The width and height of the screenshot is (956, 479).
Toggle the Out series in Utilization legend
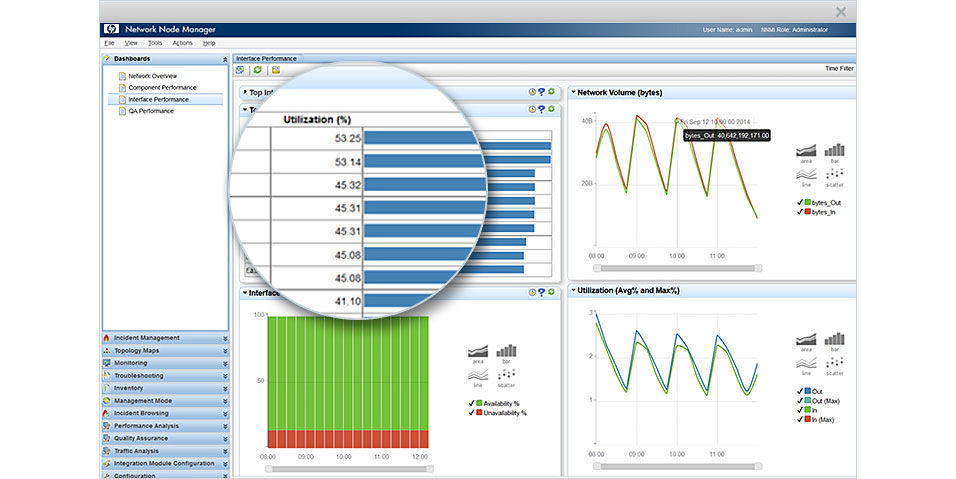point(800,391)
